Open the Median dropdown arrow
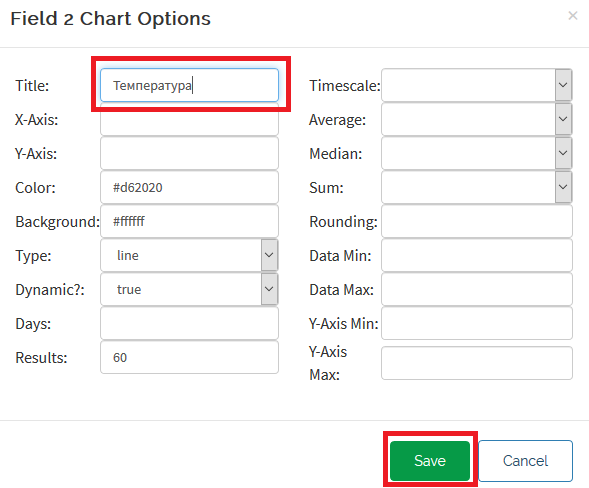The width and height of the screenshot is (589, 488). [x=563, y=153]
